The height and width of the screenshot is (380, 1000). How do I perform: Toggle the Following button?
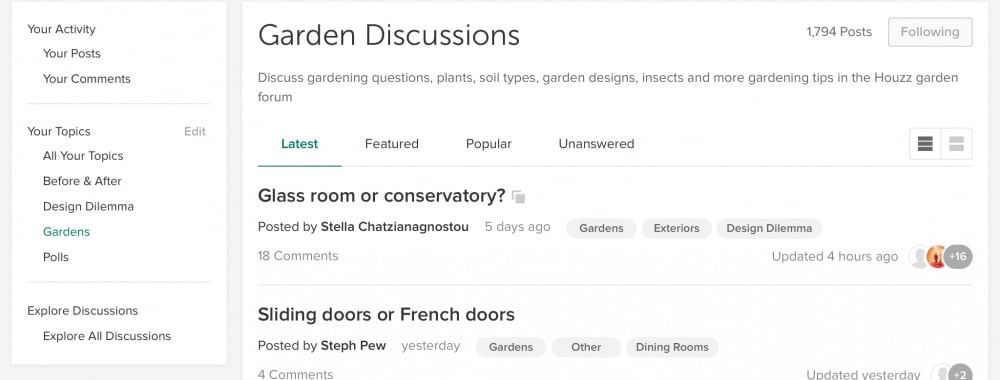[x=930, y=32]
